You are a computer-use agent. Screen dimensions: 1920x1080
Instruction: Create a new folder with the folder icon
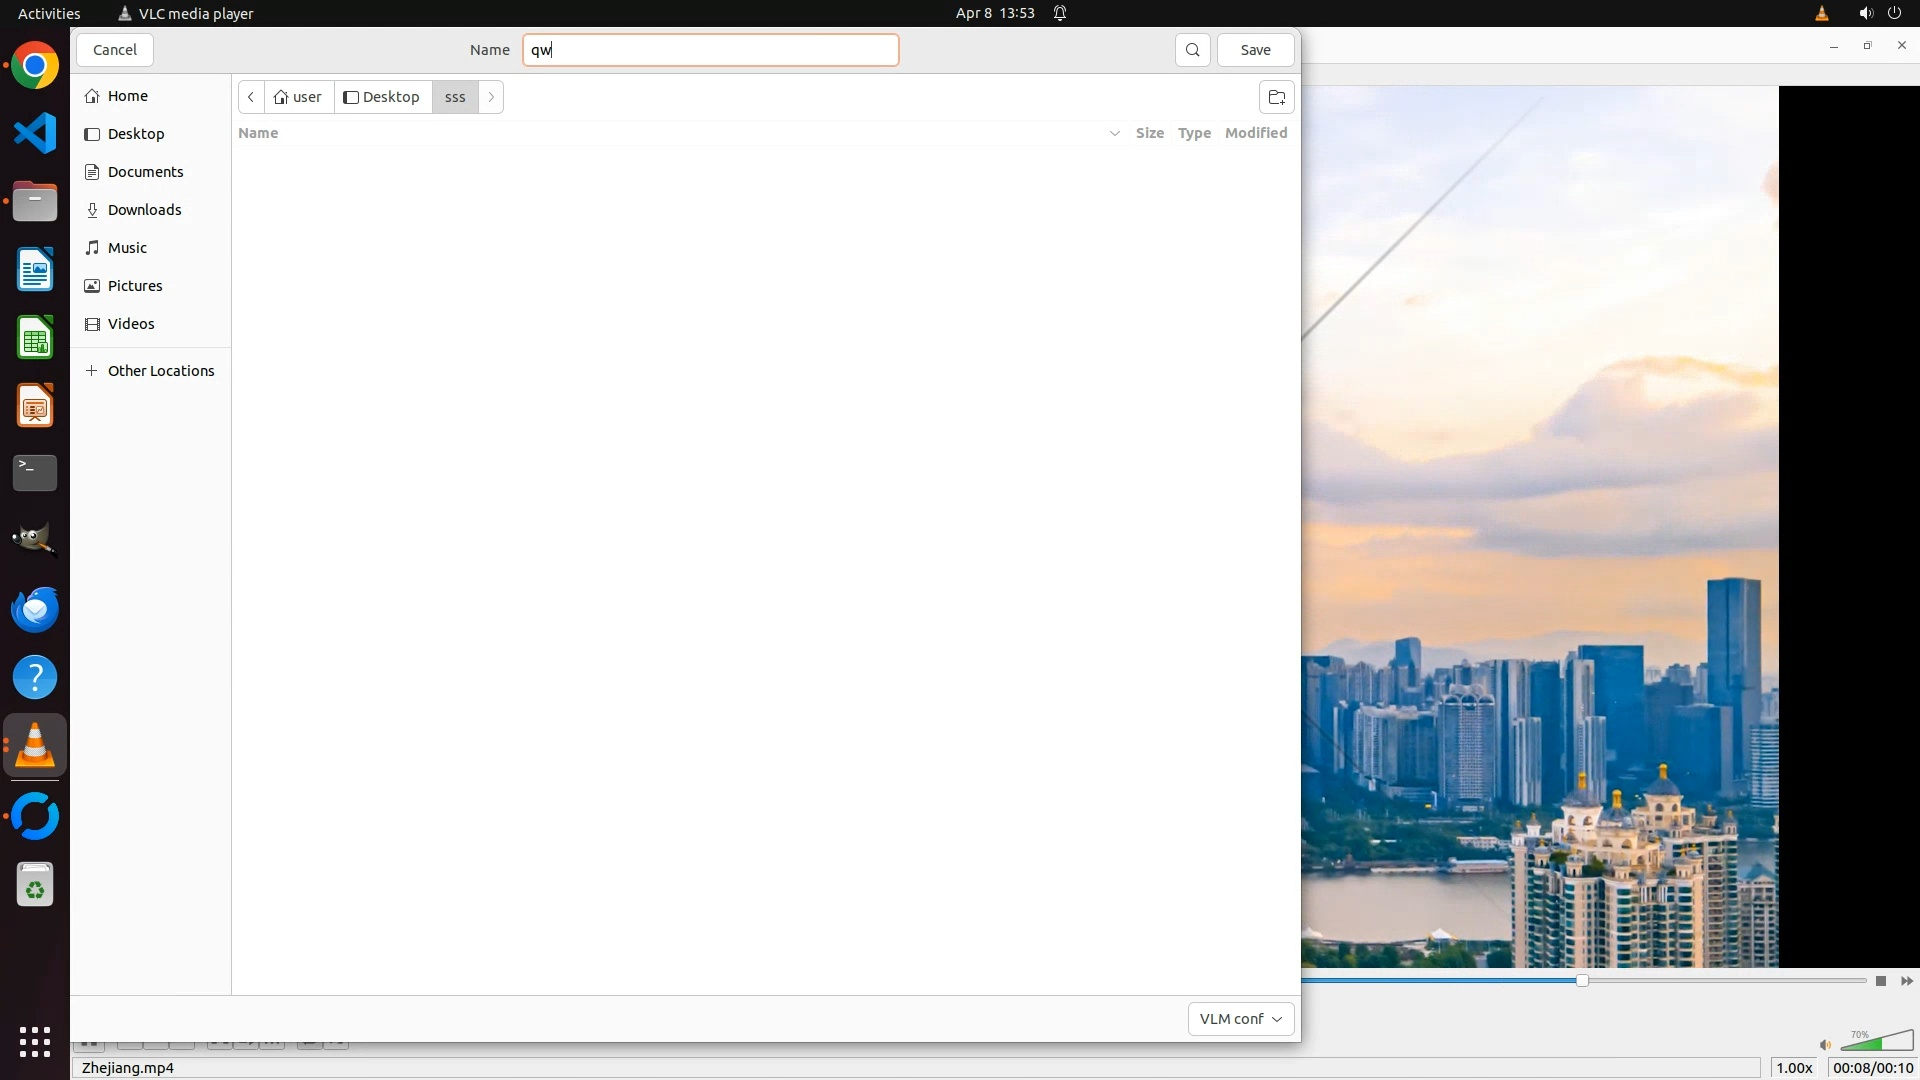1276,97
